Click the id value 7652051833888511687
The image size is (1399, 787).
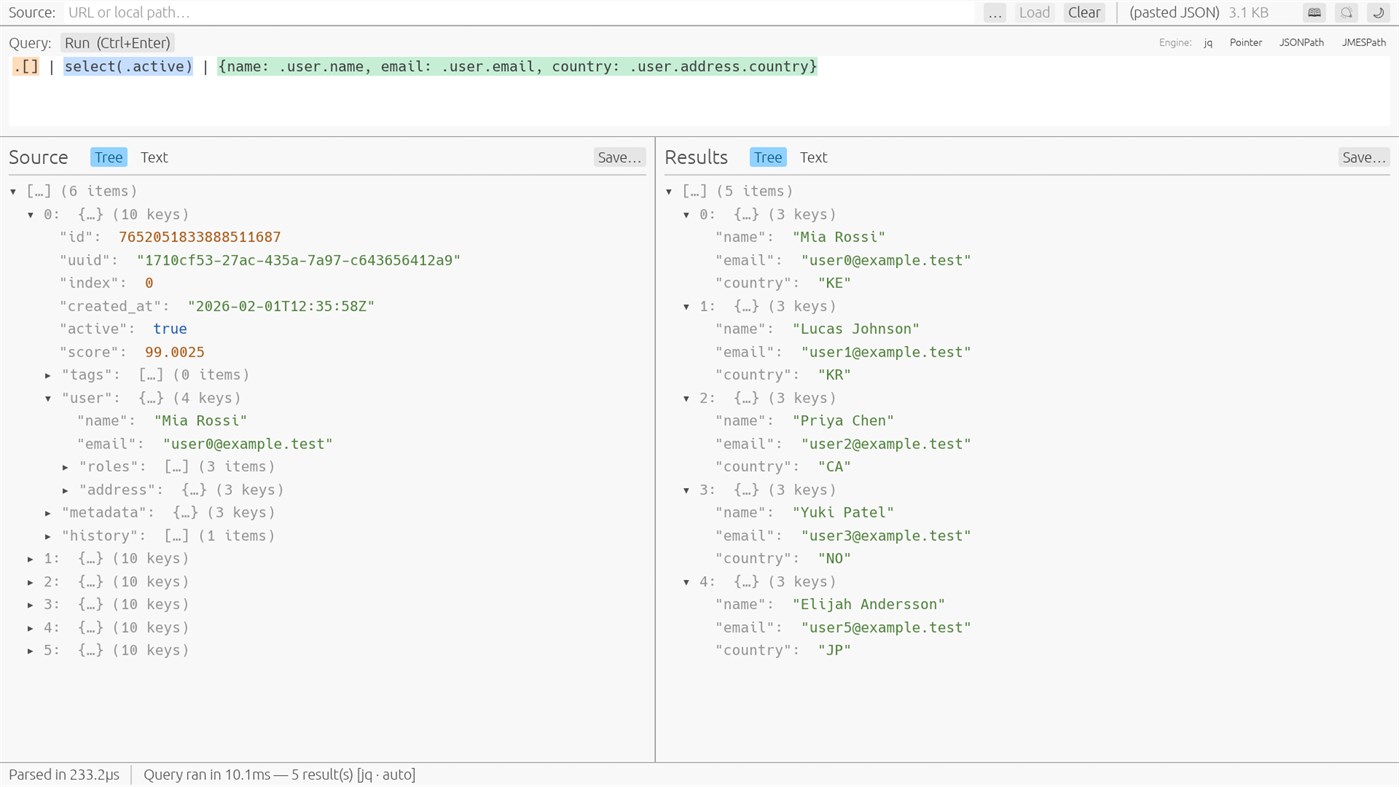[x=200, y=237]
